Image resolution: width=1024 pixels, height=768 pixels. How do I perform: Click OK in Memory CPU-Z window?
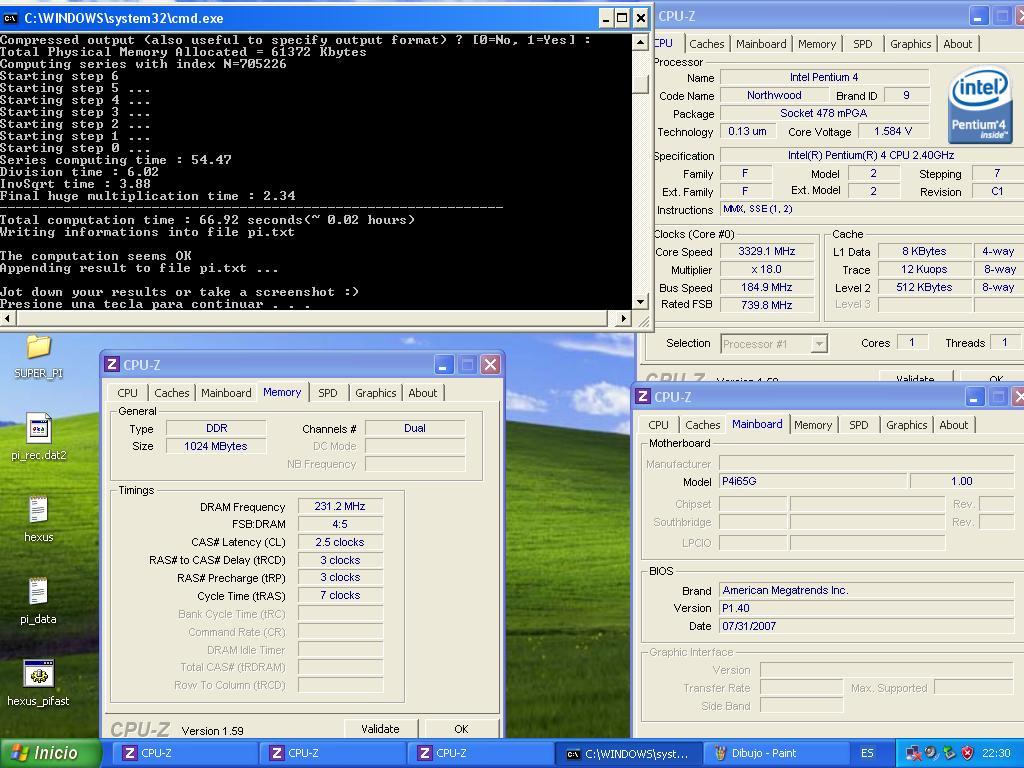[461, 729]
